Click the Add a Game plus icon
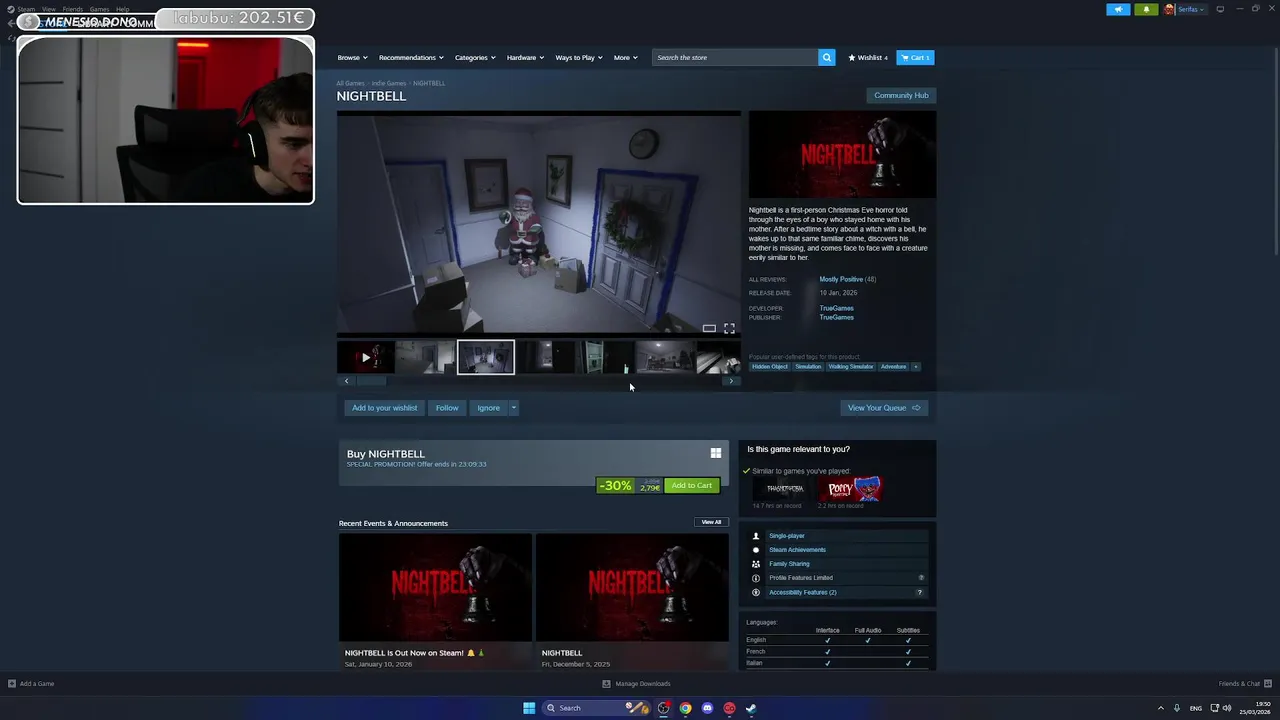 tap(12, 684)
